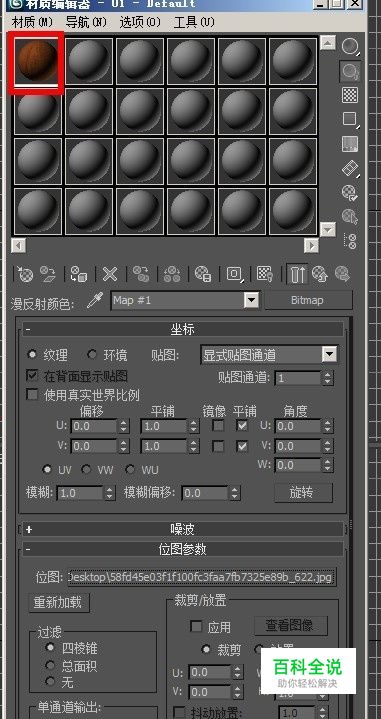Open the 工具(U) menu
This screenshot has height=719, width=381.
[194, 22]
